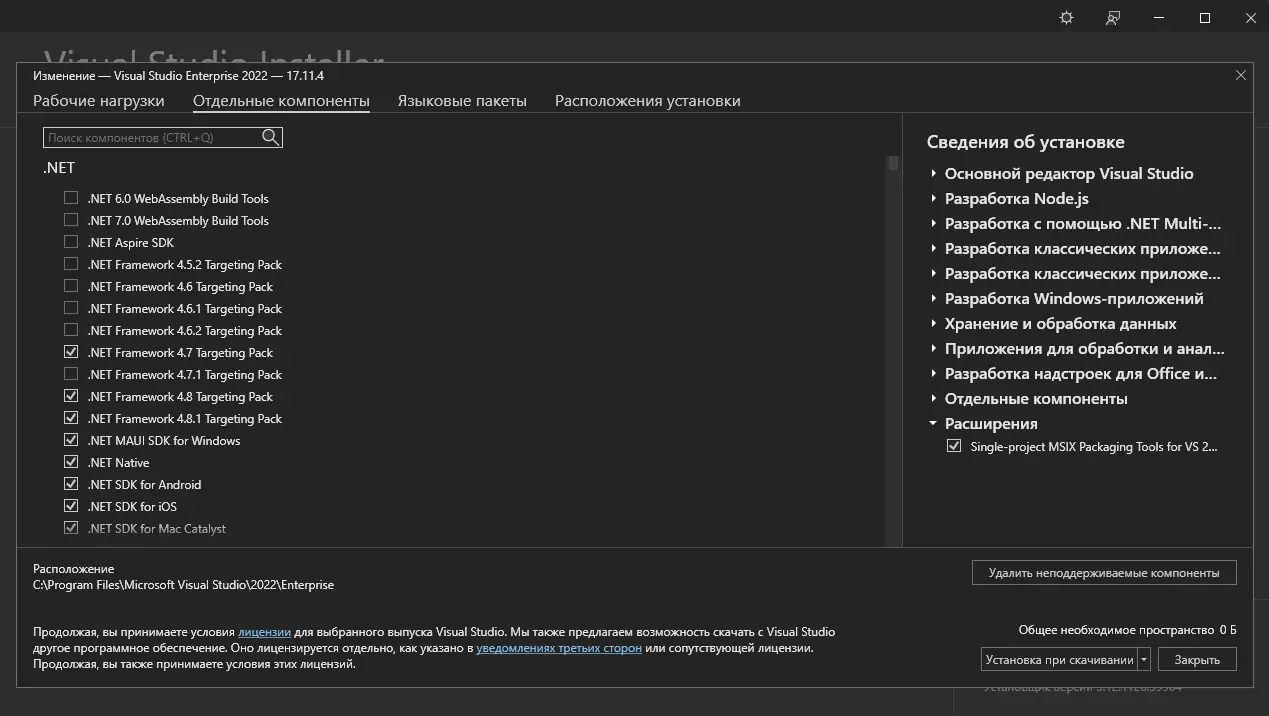Check .NET 6.0 WebAssembly Build Tools
Image resolution: width=1269 pixels, height=716 pixels.
(x=71, y=197)
